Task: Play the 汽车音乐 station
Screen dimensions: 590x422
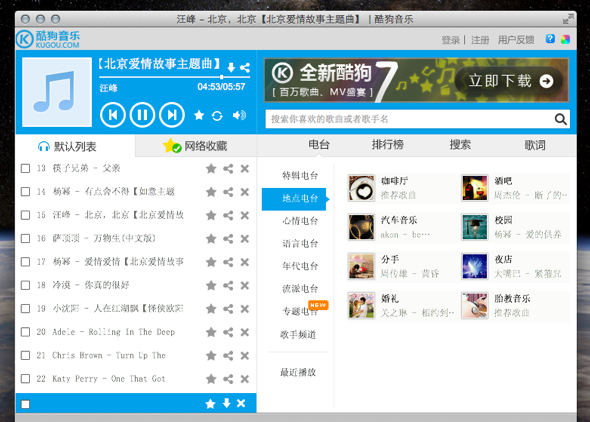Action: [361, 227]
